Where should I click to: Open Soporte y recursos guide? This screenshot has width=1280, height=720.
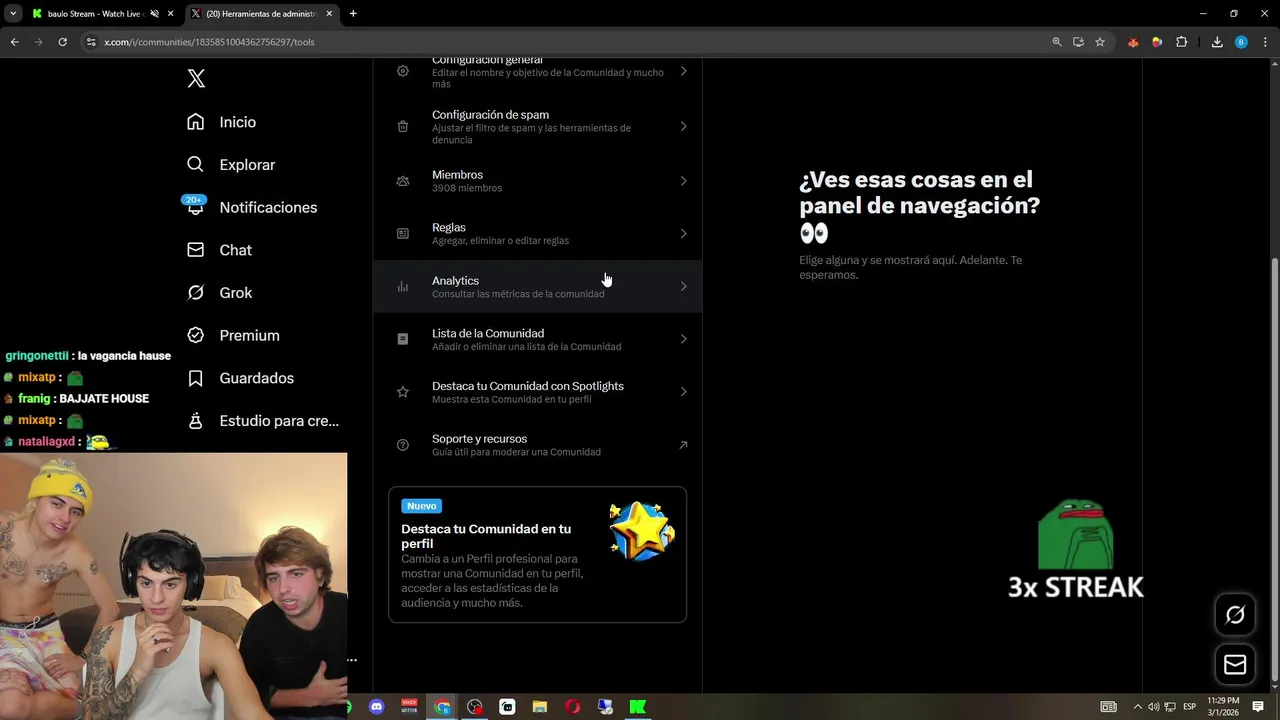click(538, 445)
